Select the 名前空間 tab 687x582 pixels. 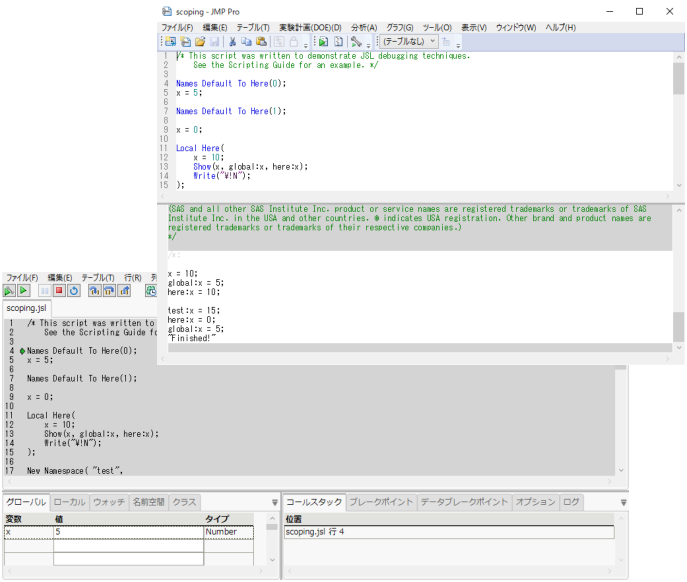pos(149,502)
